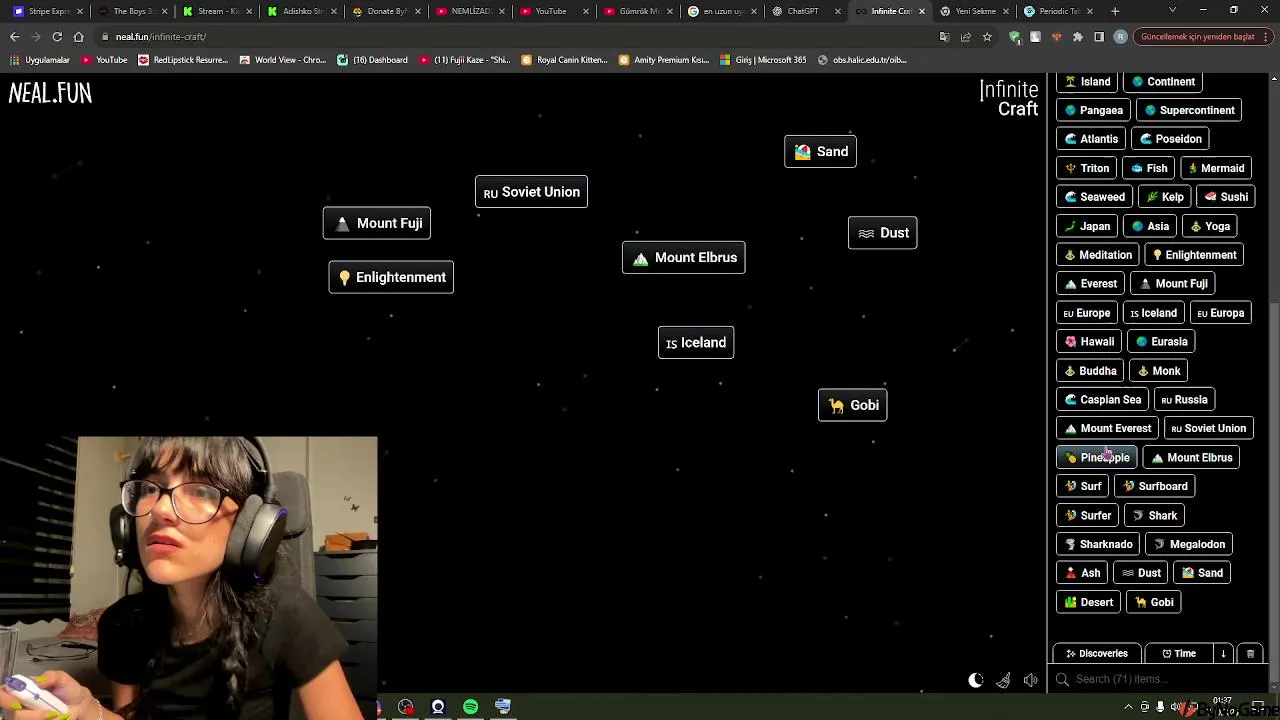The width and height of the screenshot is (1280, 720).
Task: Switch to the YouTube browser tab
Action: 553,11
